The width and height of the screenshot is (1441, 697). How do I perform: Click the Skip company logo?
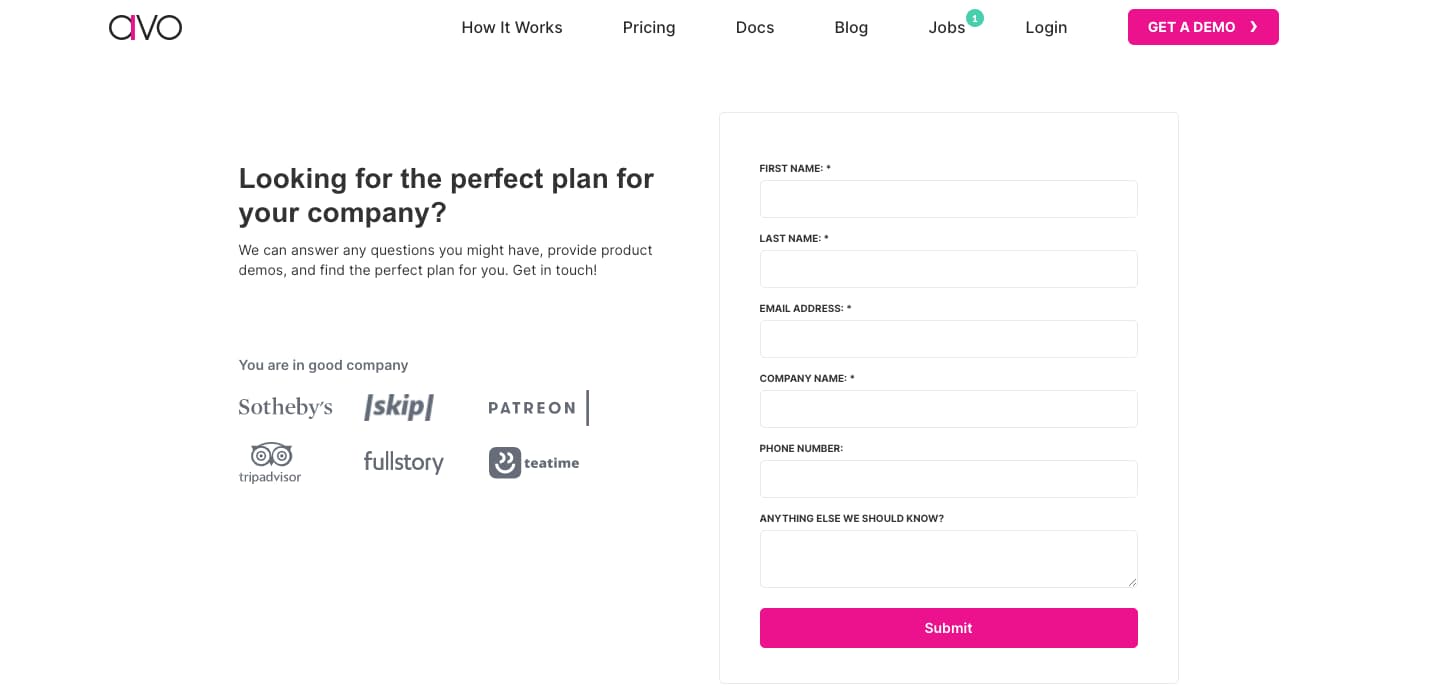pyautogui.click(x=399, y=407)
